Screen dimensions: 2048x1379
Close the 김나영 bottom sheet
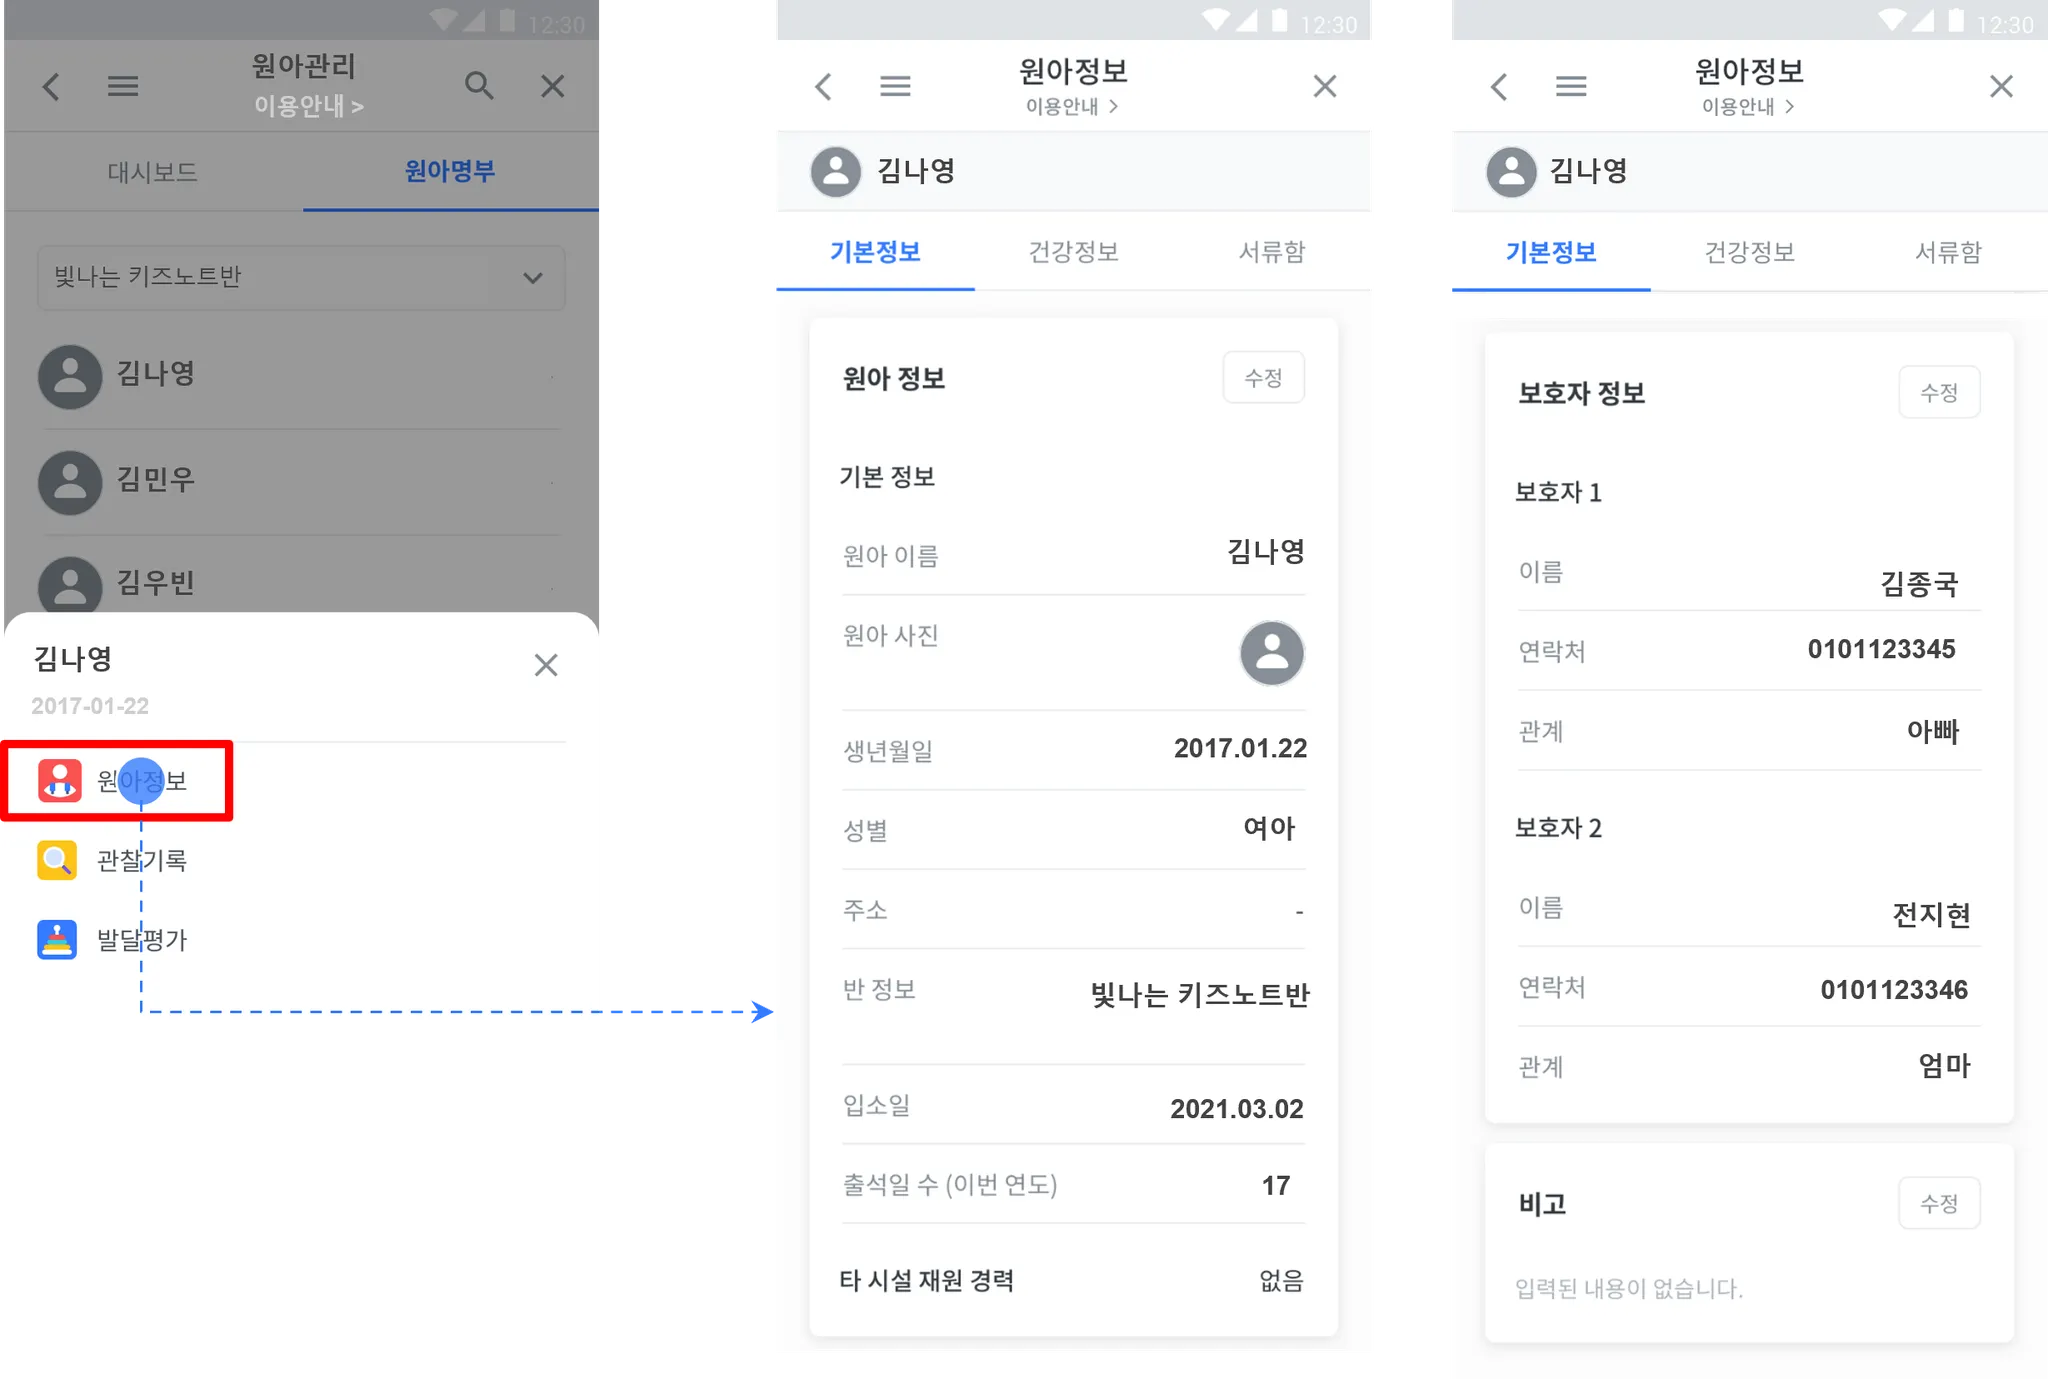[x=546, y=665]
